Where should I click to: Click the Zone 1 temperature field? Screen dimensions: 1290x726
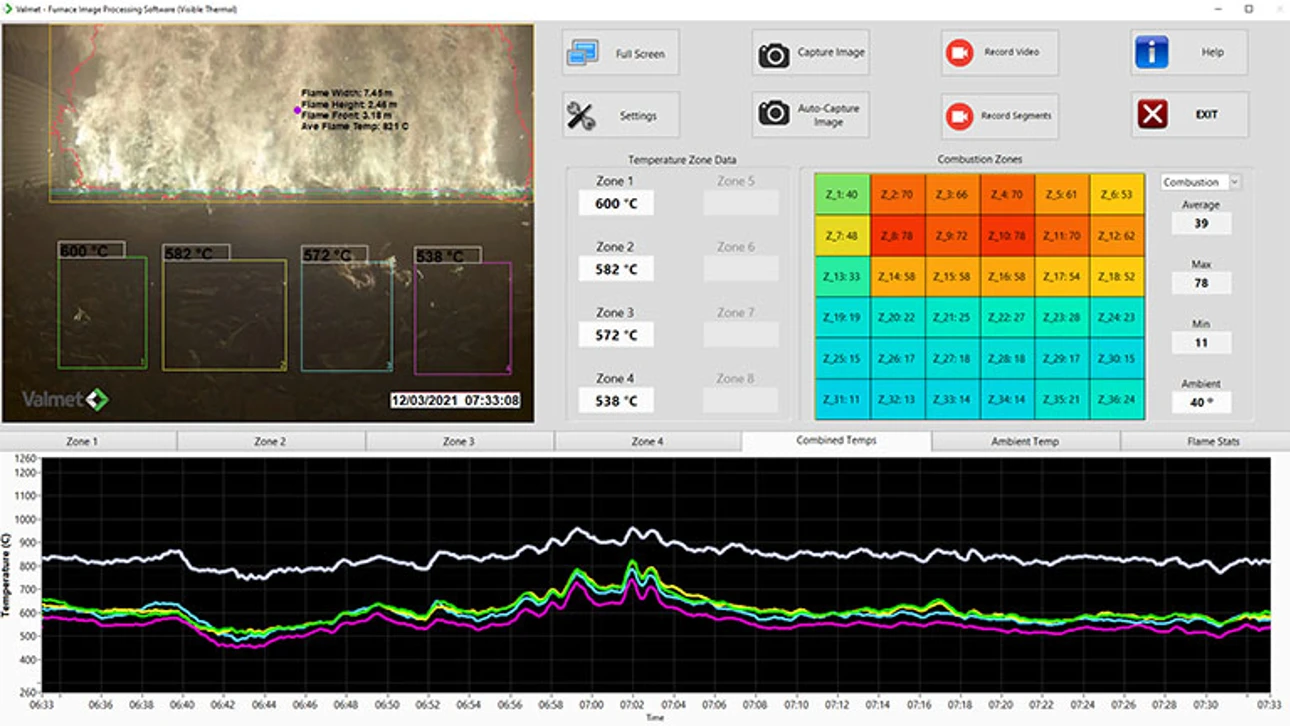[615, 204]
